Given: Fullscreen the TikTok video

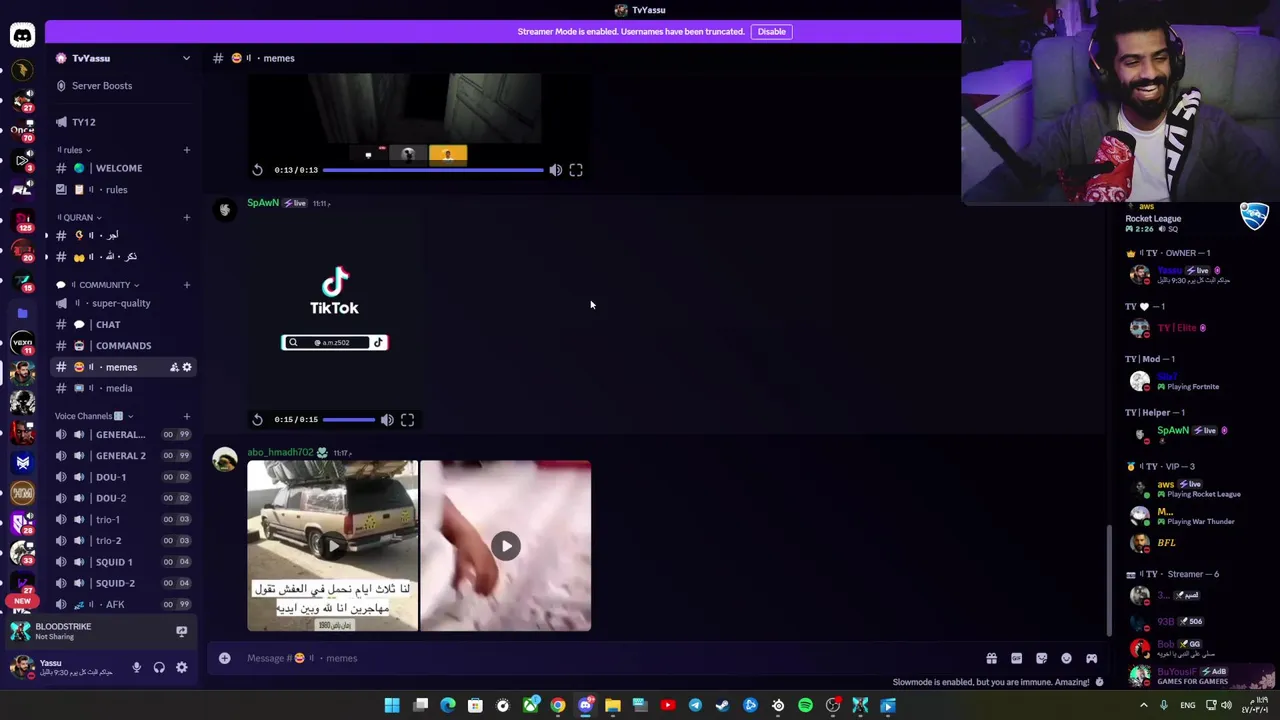Looking at the screenshot, I should point(407,420).
